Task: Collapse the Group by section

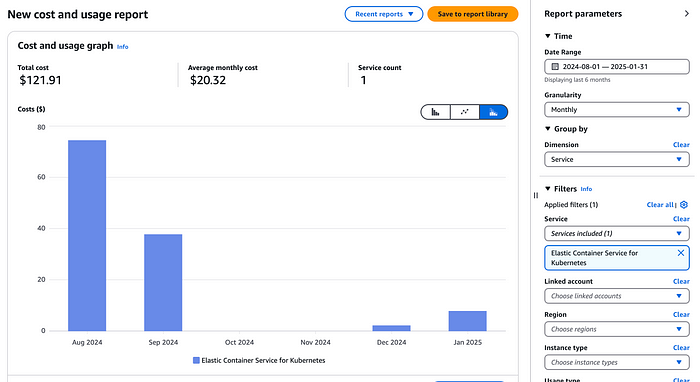Action: coord(548,129)
